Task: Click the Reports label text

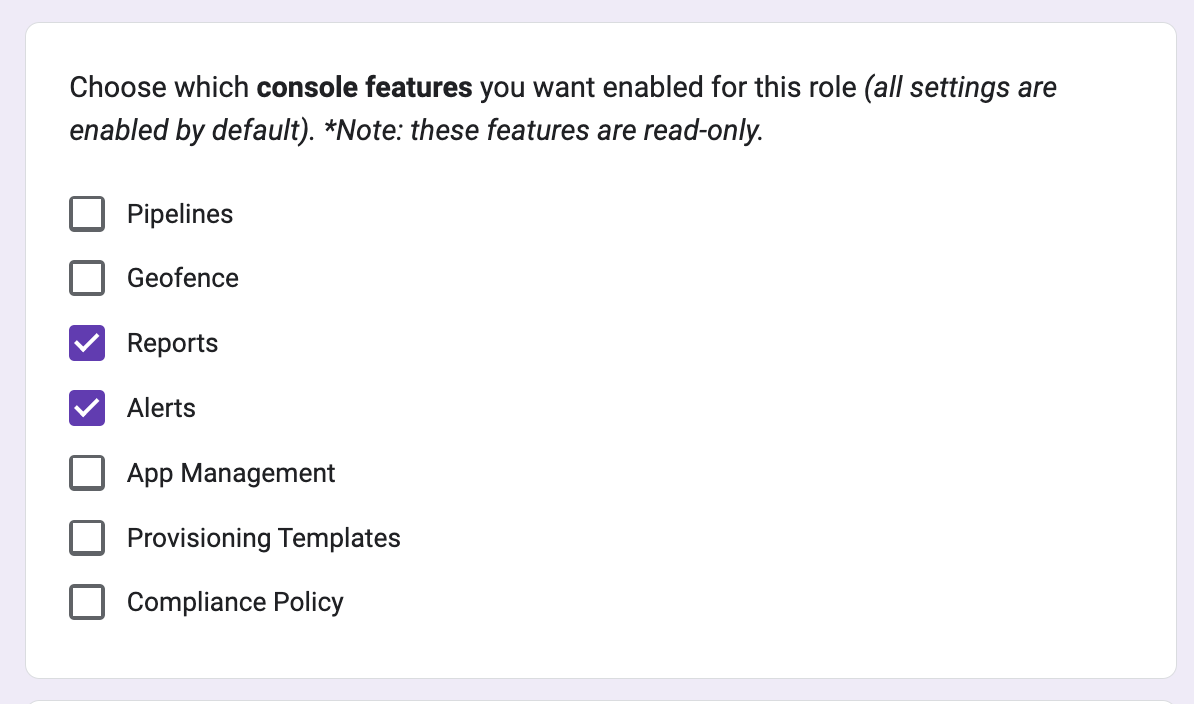Action: click(172, 343)
